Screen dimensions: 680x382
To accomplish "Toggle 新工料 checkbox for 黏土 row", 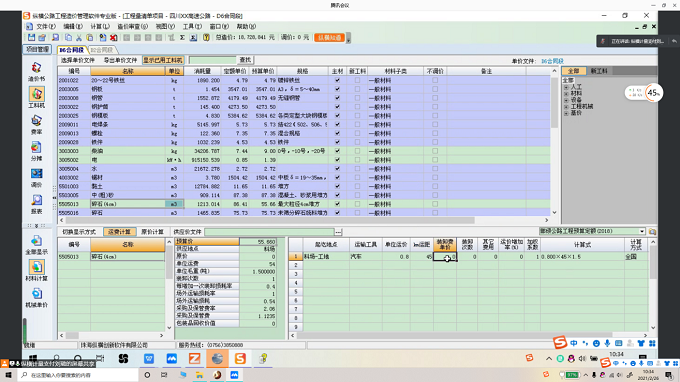I will coord(357,186).
